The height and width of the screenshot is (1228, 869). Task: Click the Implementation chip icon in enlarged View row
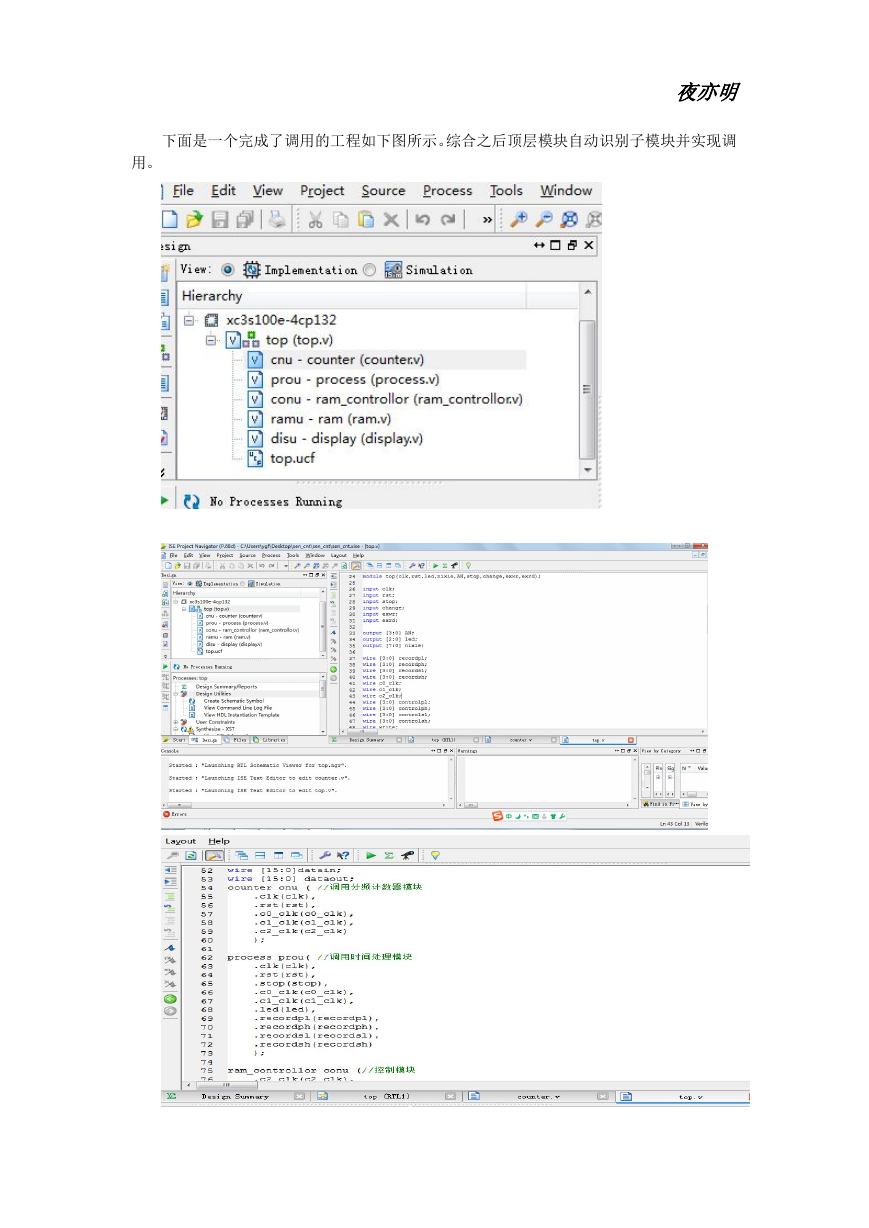coord(252,270)
